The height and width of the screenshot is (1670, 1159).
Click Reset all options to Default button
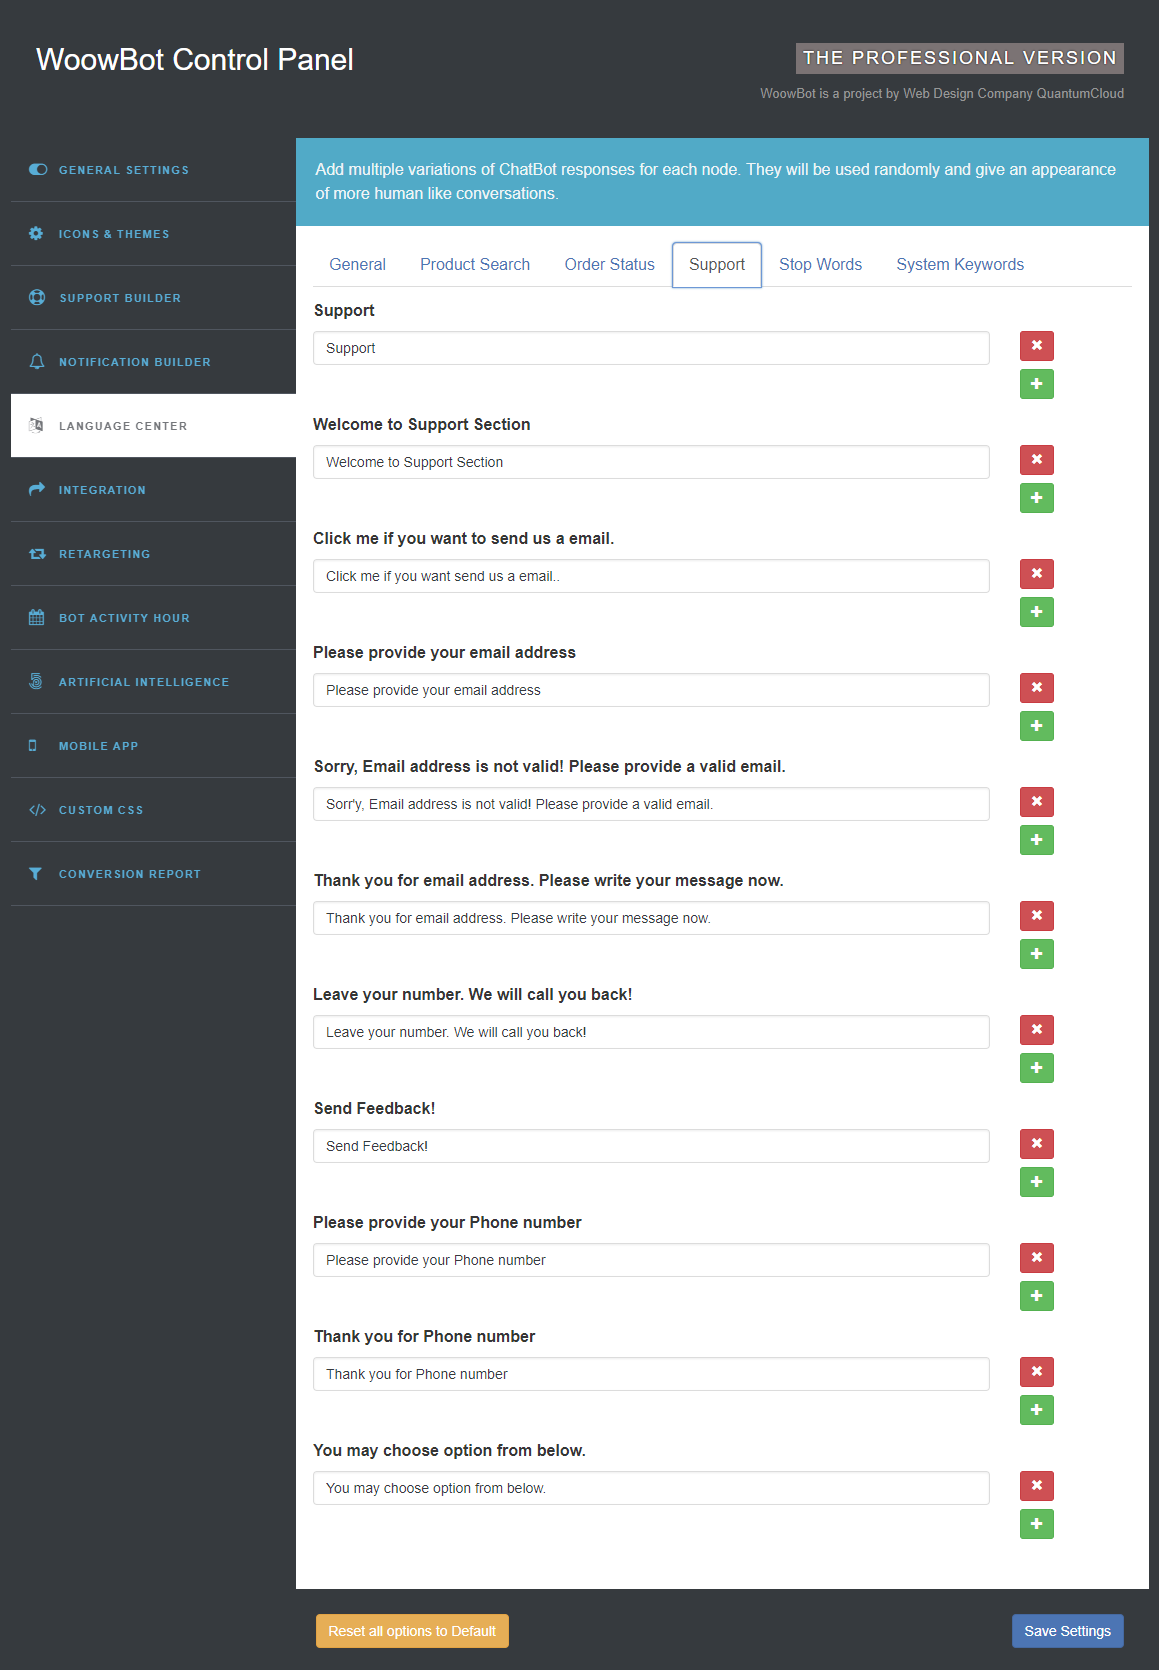click(x=412, y=1631)
